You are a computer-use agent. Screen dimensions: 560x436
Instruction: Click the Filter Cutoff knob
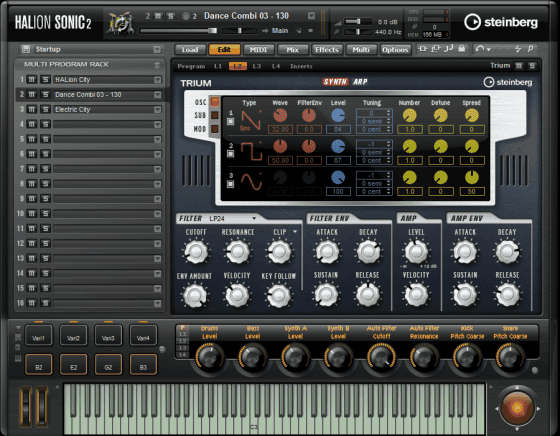coord(196,252)
